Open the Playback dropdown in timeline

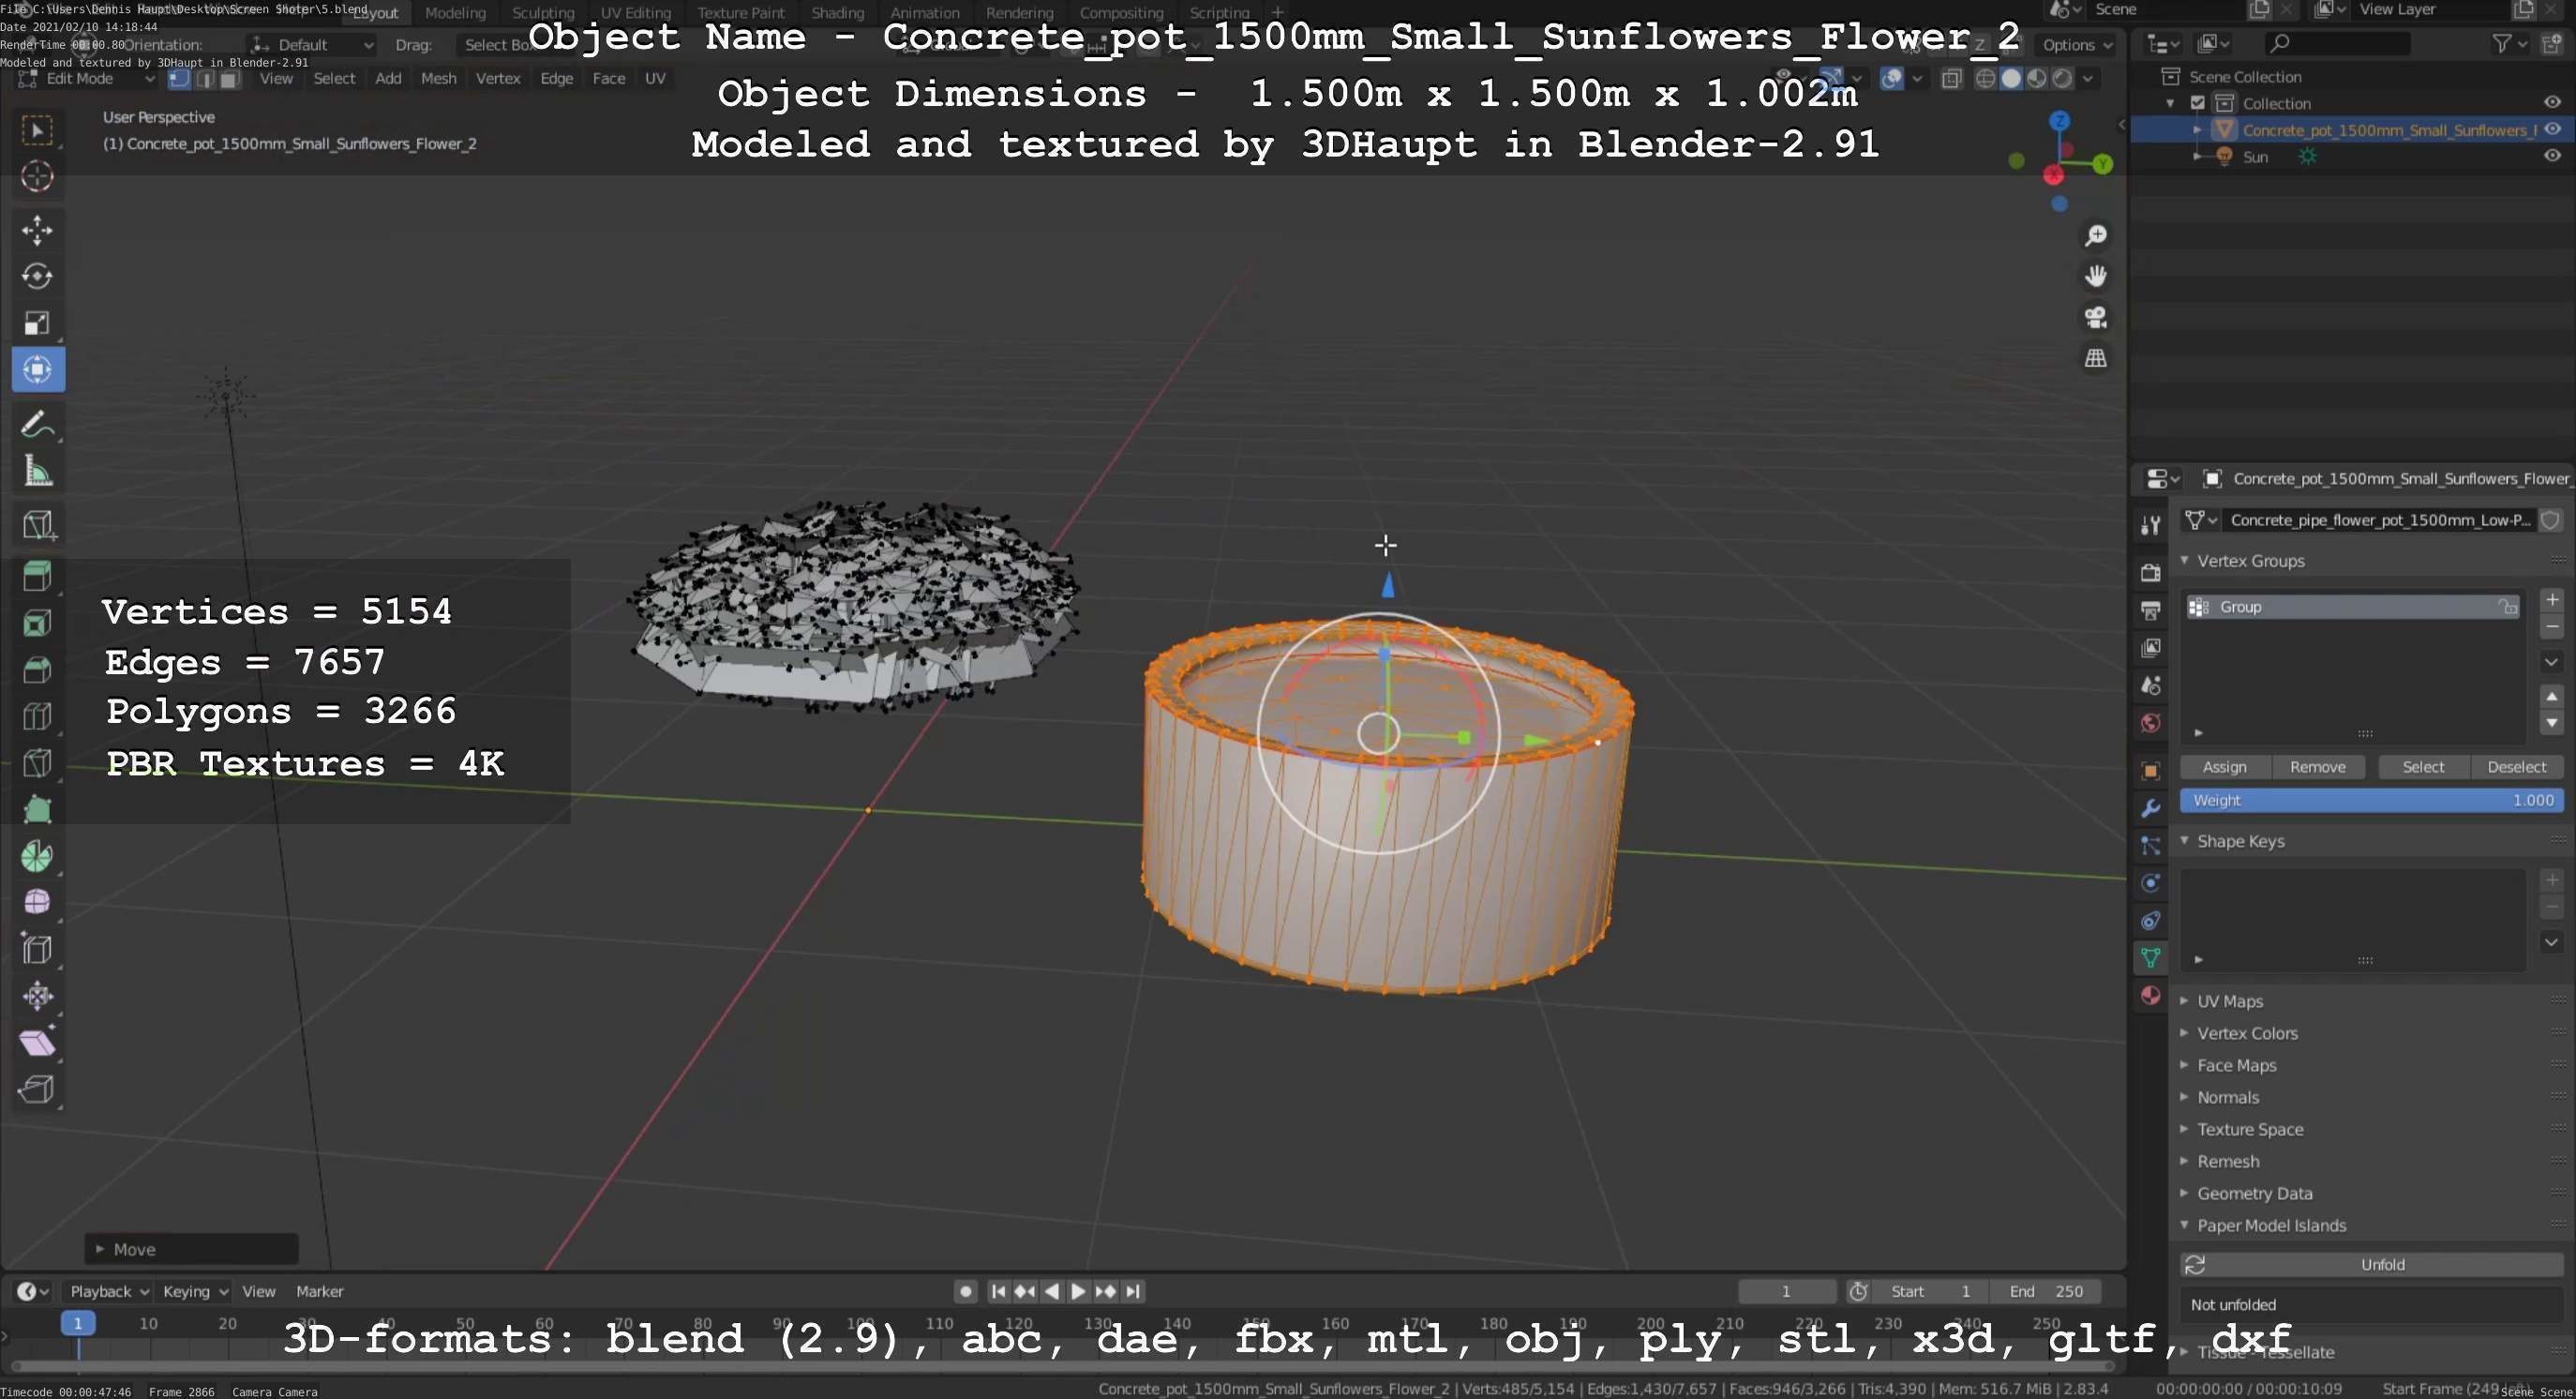(109, 1291)
